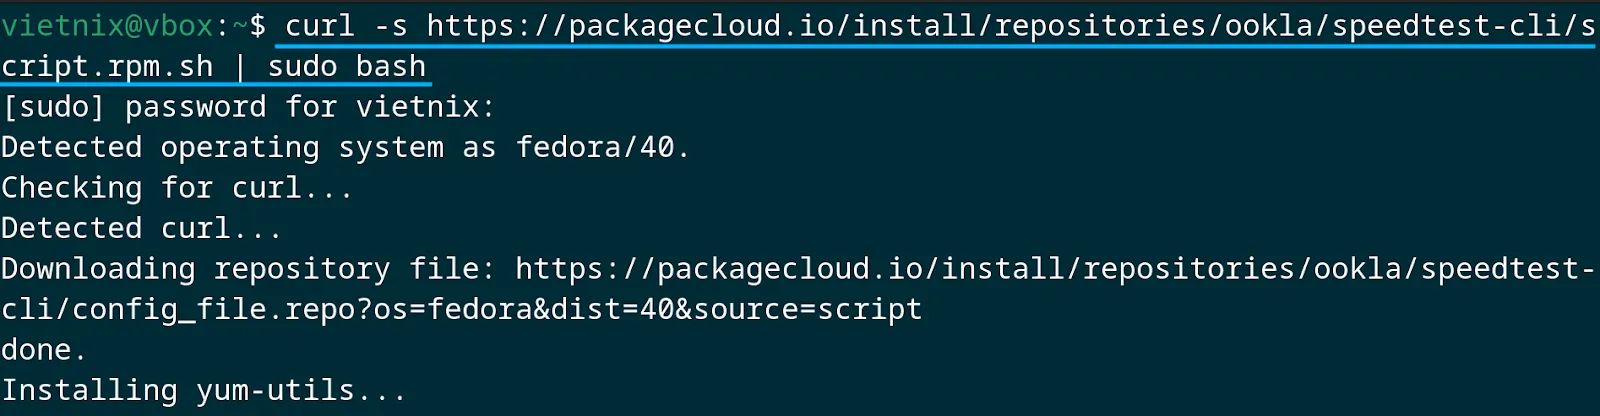Screen dimensions: 1600x416
Task: Click the Detected curl line
Action: point(141,228)
